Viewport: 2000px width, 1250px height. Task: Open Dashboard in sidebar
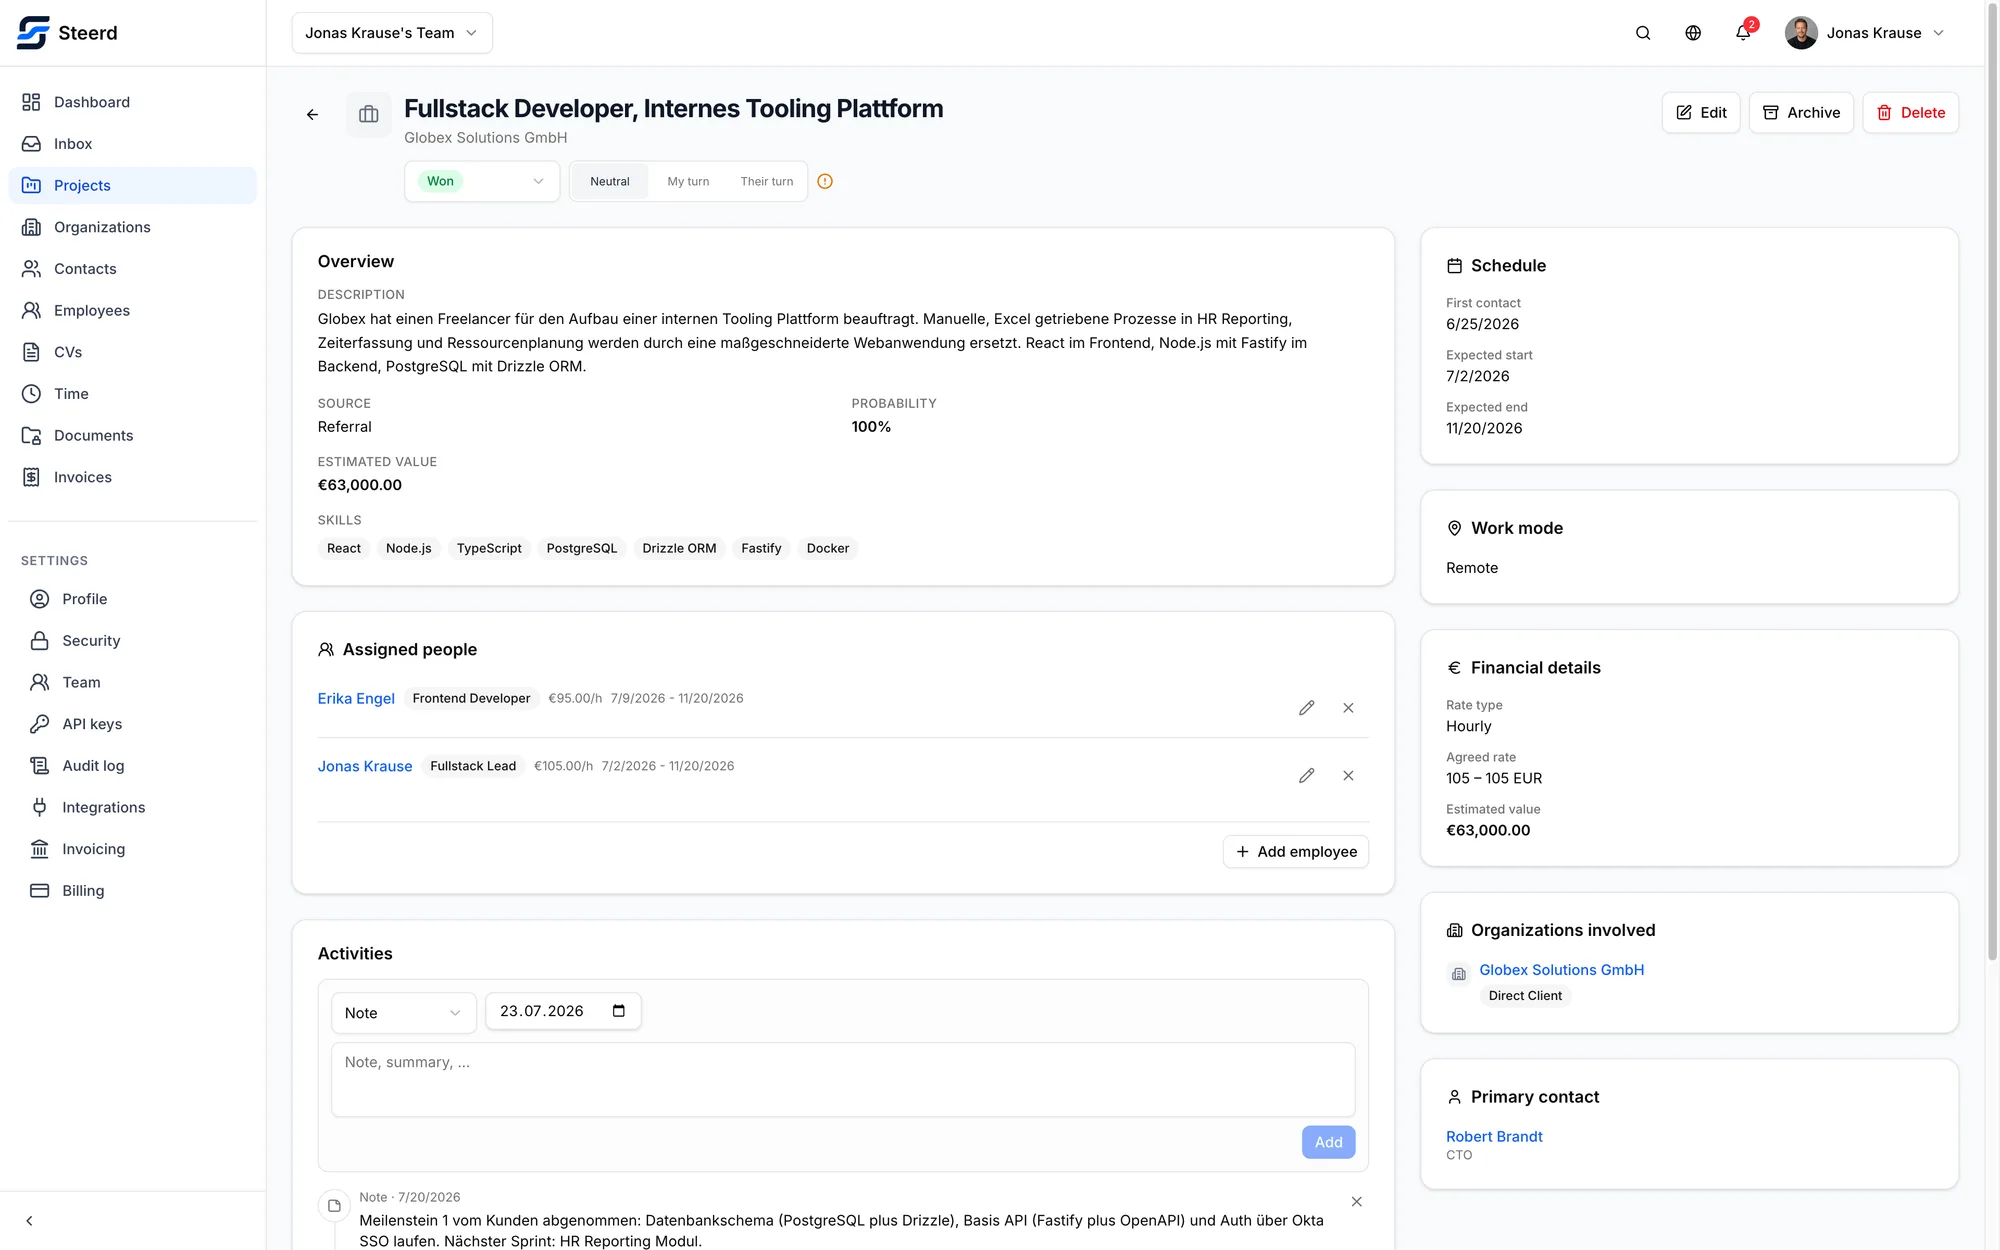132,102
